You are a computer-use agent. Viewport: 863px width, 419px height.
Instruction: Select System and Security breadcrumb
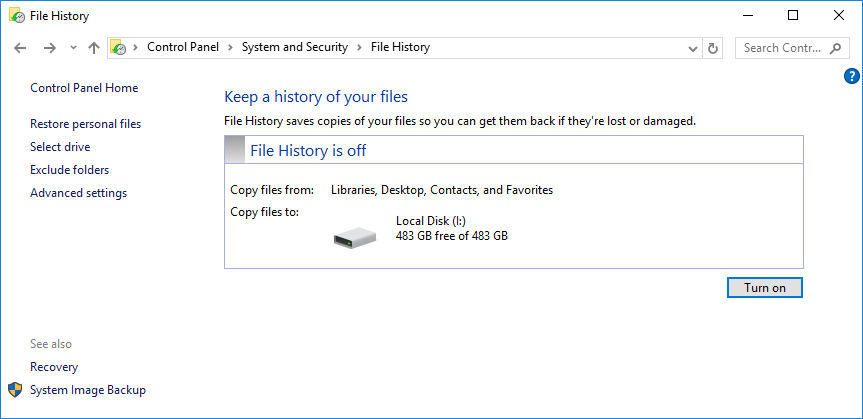295,47
